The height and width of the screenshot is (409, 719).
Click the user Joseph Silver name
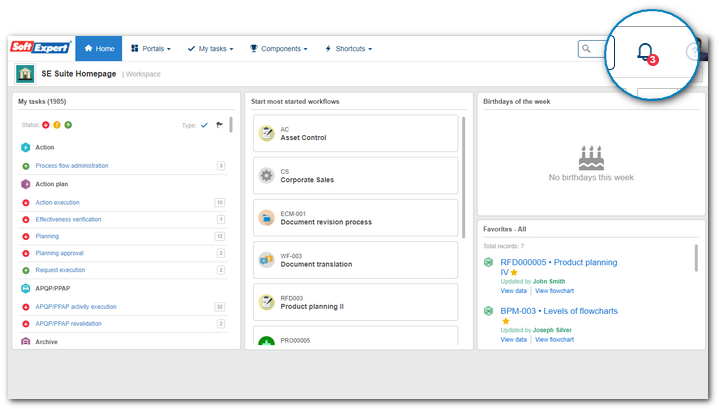[552, 330]
